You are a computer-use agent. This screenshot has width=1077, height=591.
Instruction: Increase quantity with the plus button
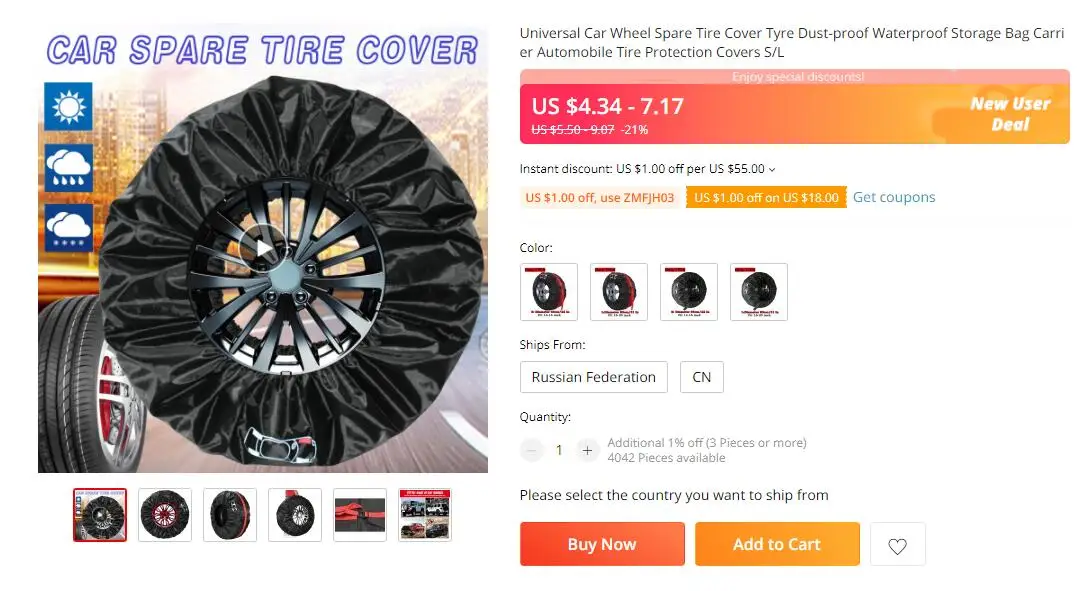click(x=587, y=450)
